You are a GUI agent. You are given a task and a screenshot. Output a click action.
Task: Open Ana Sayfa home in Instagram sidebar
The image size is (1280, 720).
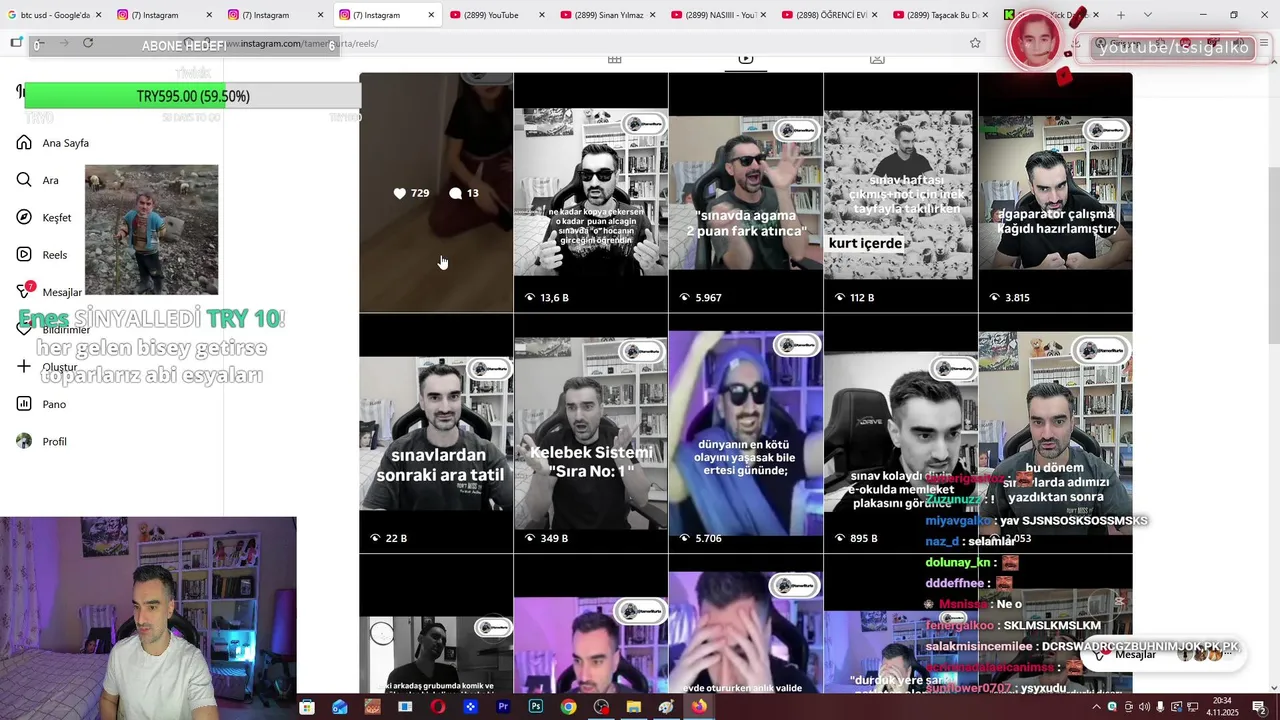[x=54, y=143]
